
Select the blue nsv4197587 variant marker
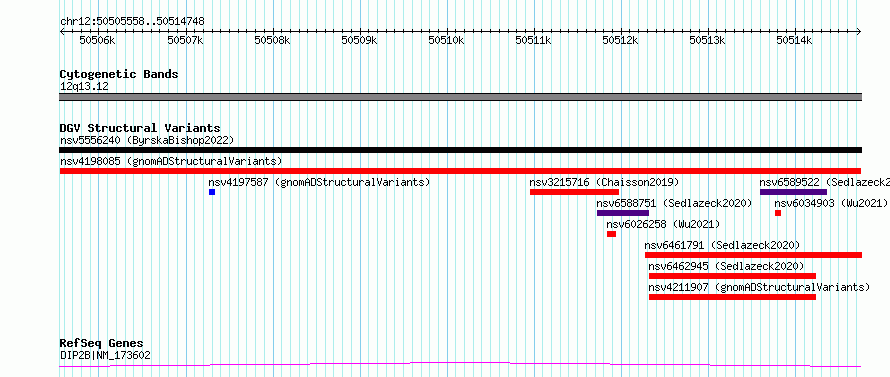pos(212,192)
